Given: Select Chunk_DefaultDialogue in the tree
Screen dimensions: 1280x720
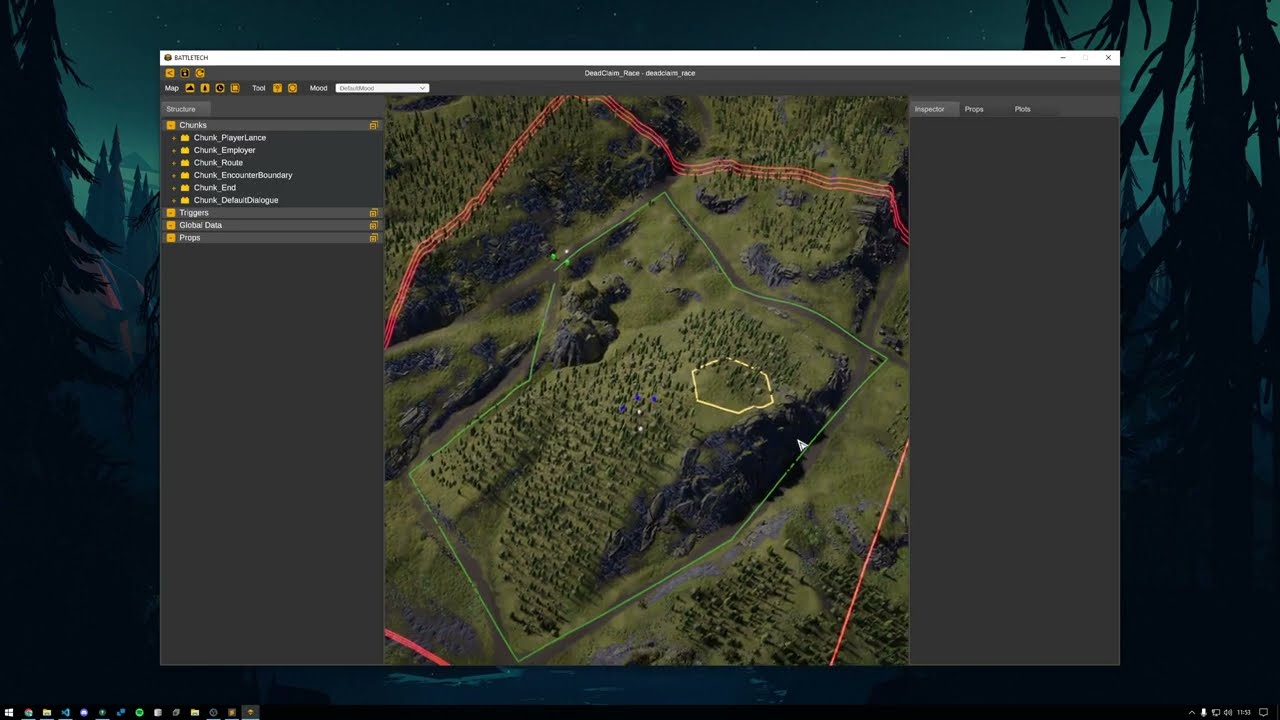Looking at the screenshot, I should click(x=236, y=200).
